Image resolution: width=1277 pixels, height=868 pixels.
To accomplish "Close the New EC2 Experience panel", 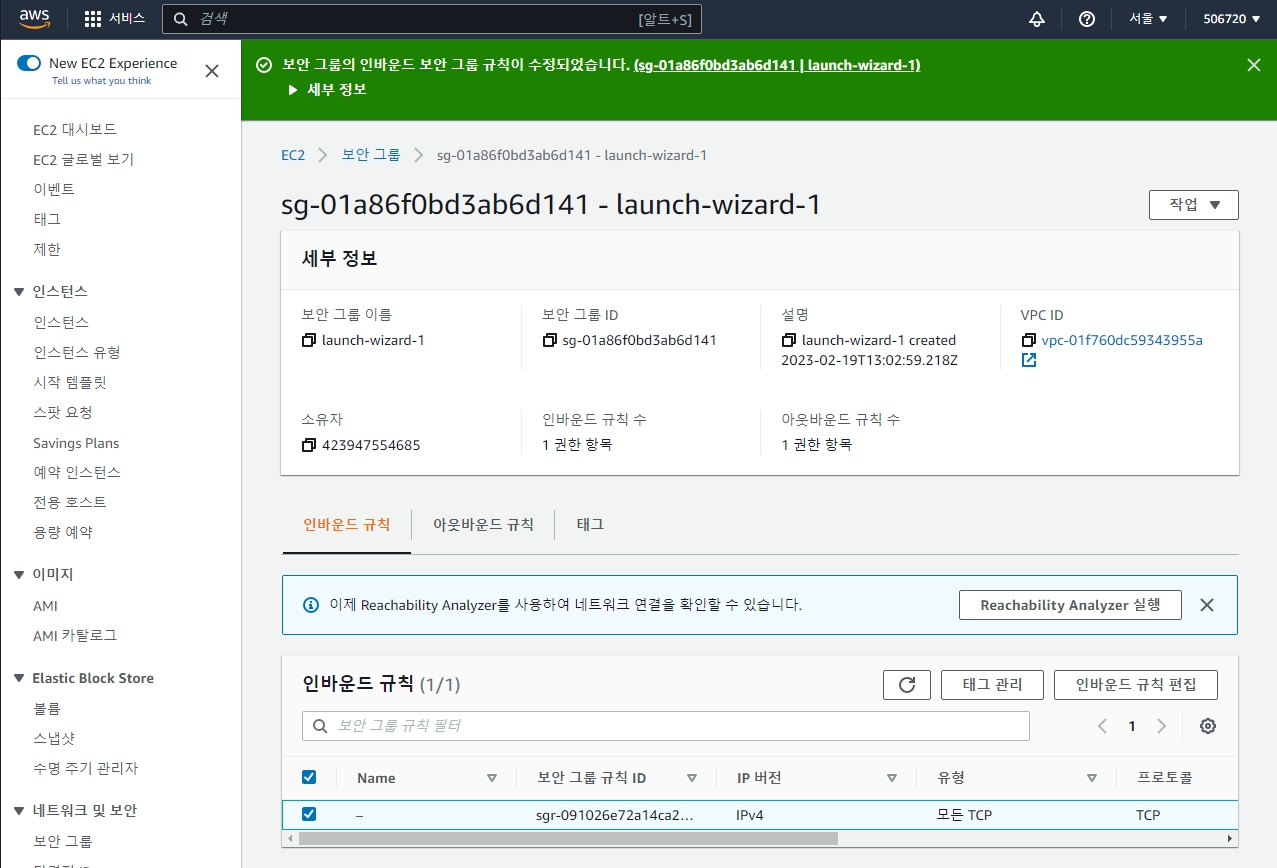I will point(212,71).
